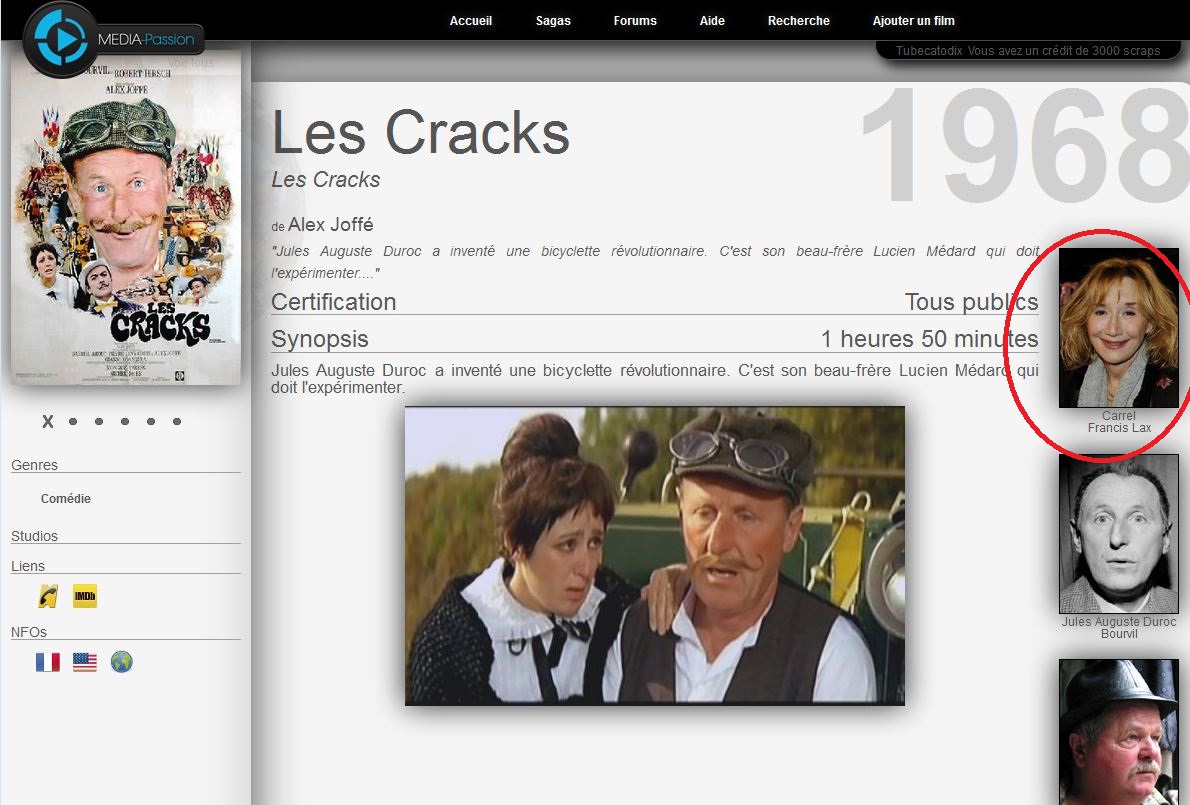
Task: Open the black-and-white Bourvil actor photo
Action: click(x=1119, y=533)
